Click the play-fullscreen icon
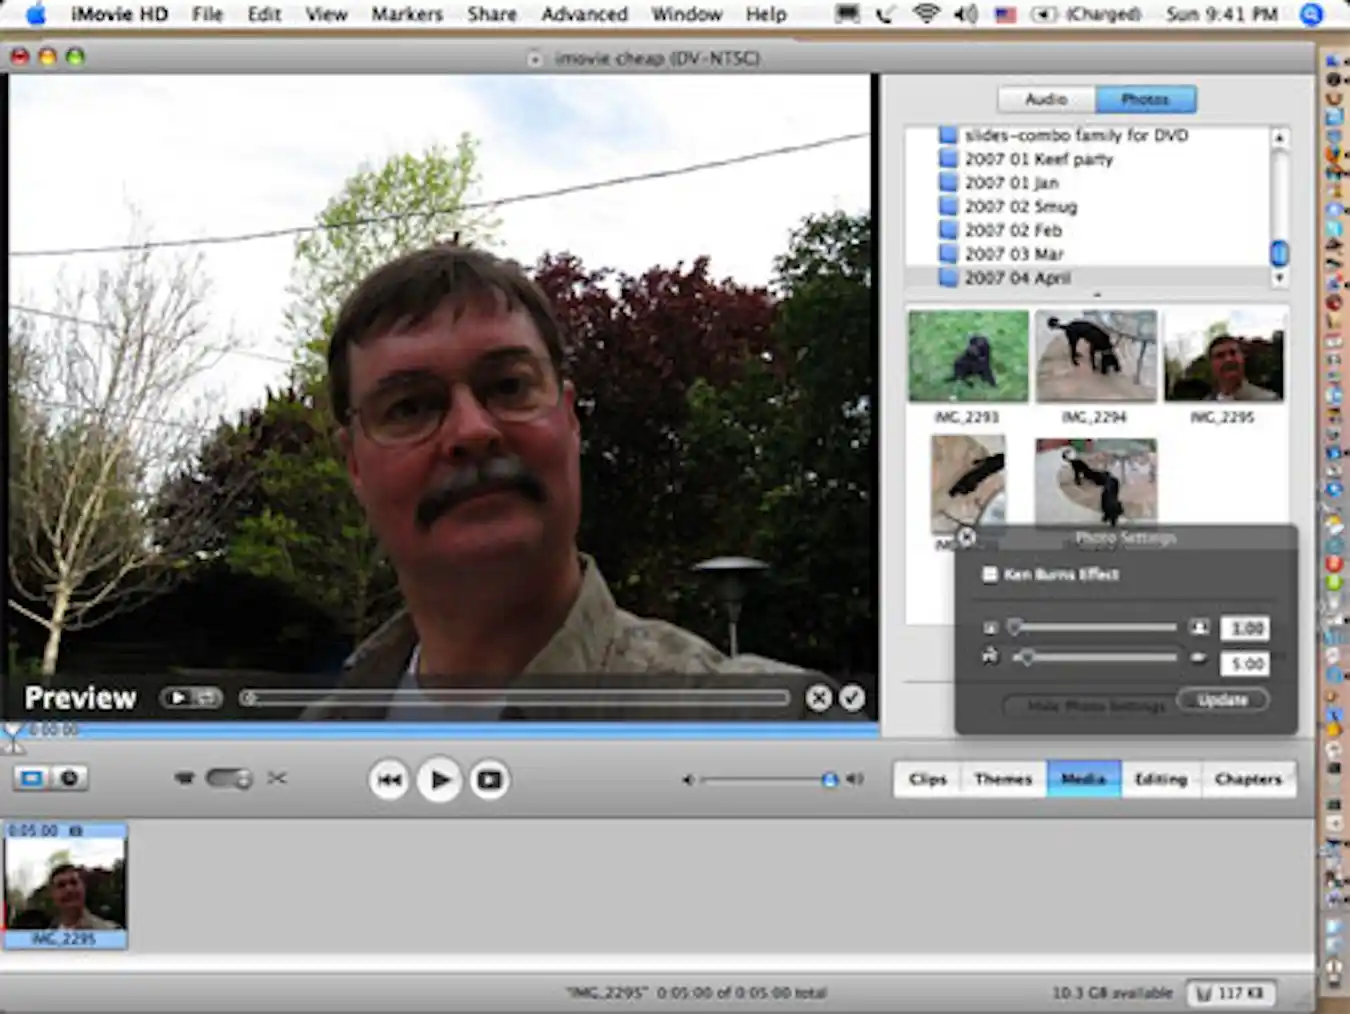 [x=488, y=779]
